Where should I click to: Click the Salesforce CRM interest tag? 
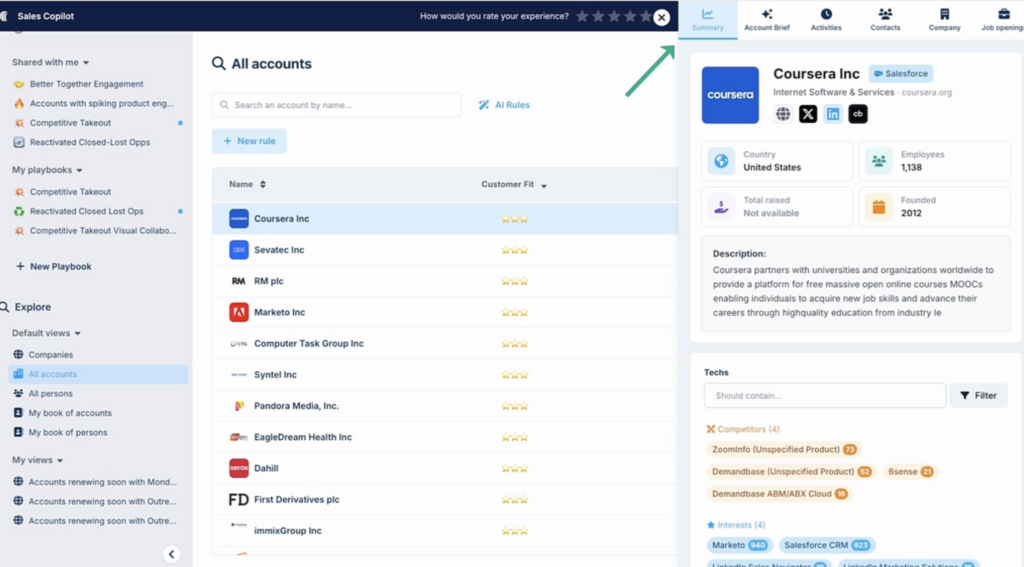tap(827, 545)
